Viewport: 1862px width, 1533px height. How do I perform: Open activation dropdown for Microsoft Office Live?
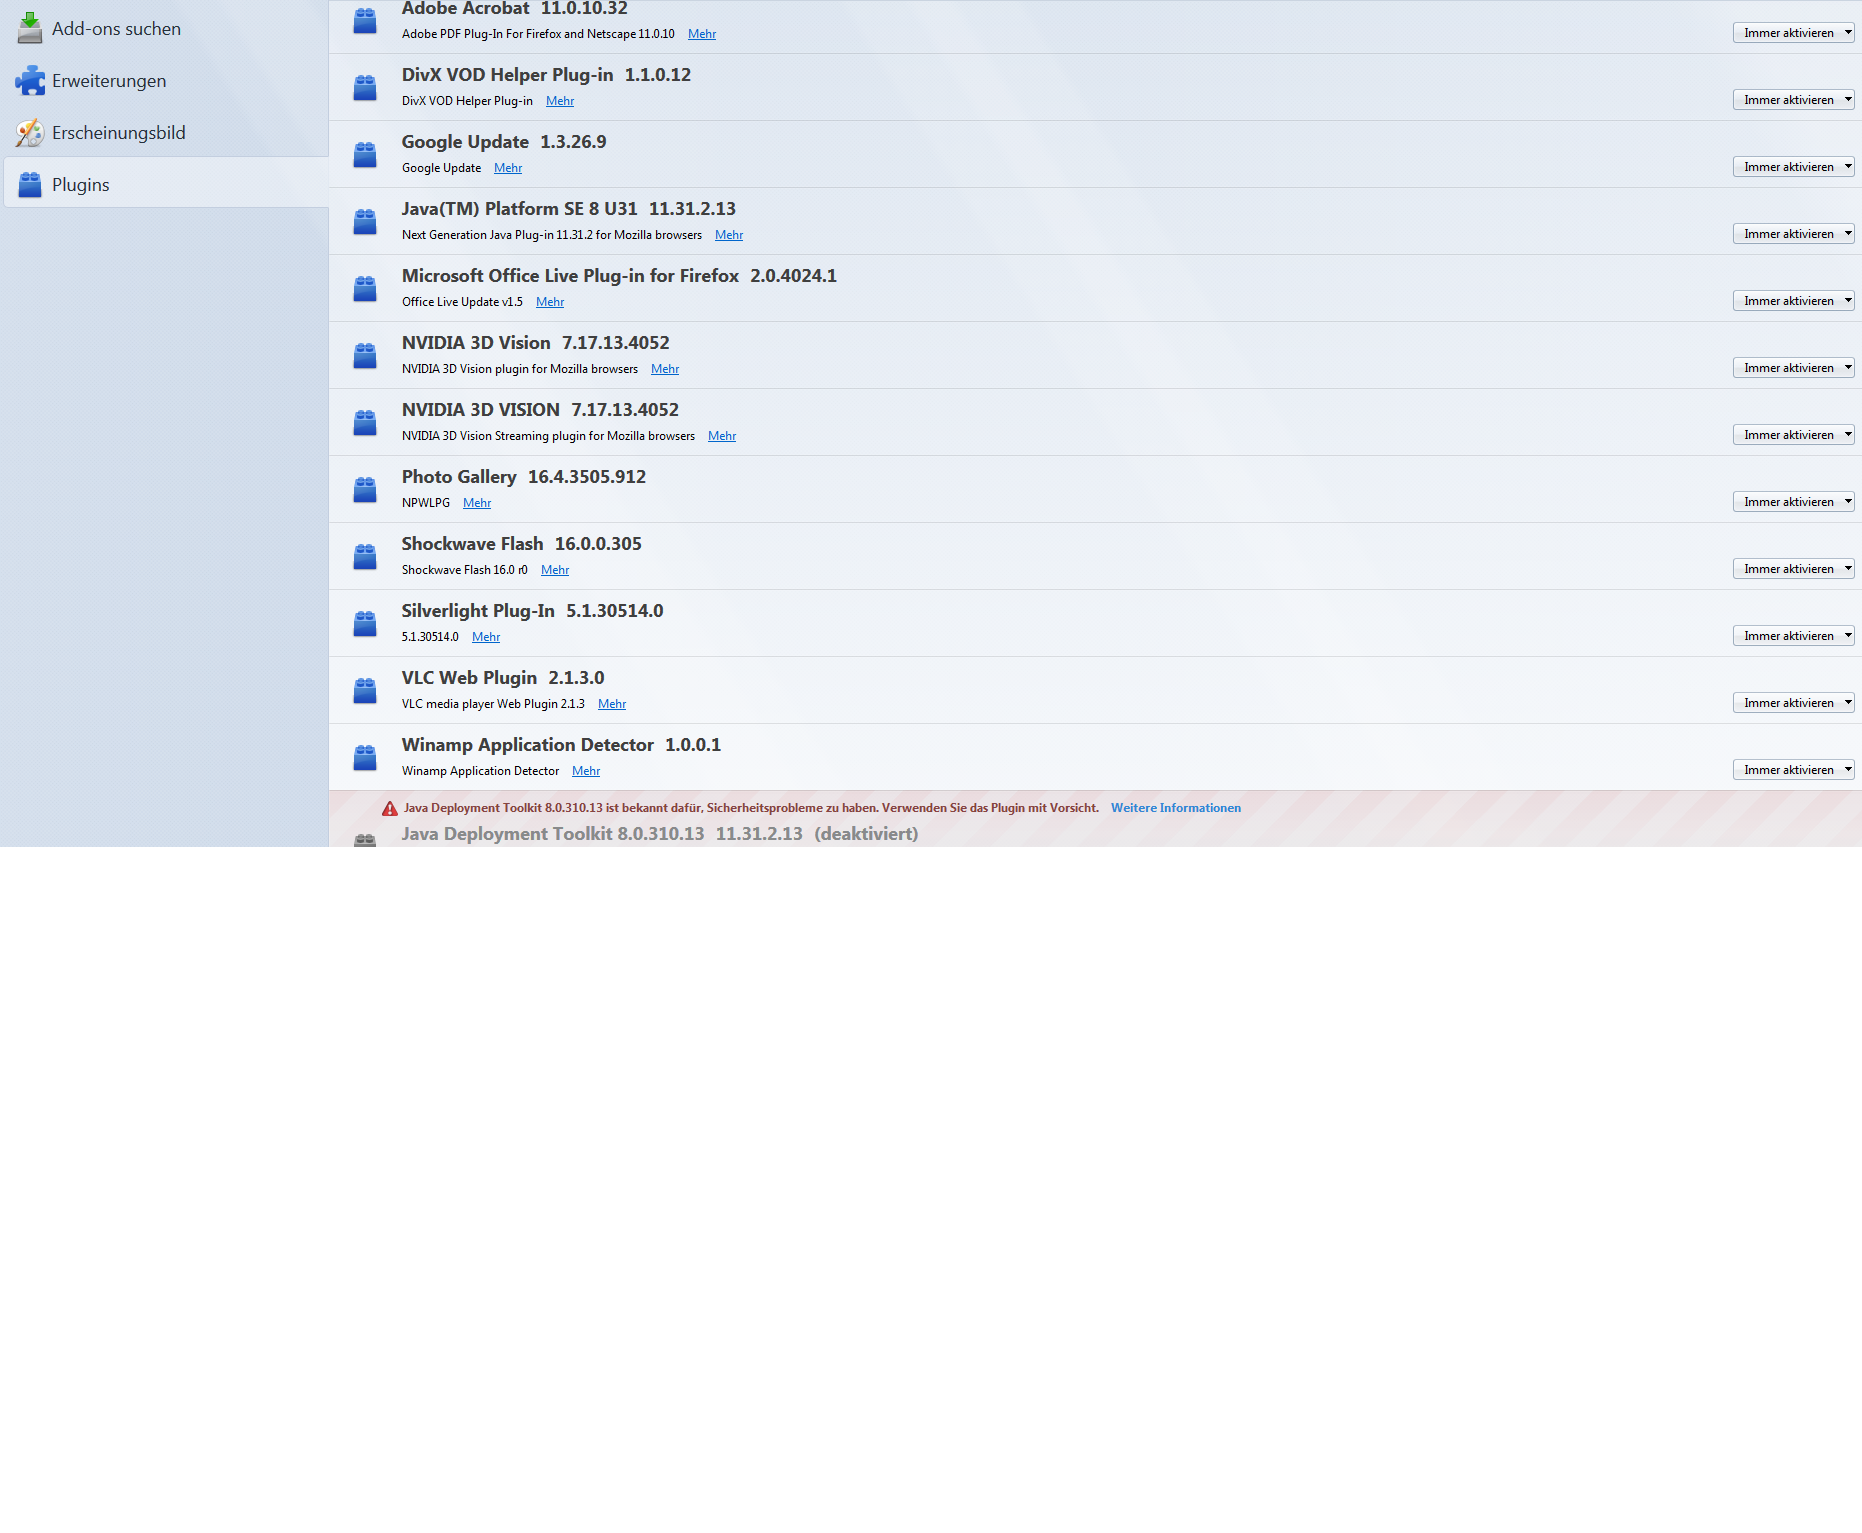pos(1793,301)
